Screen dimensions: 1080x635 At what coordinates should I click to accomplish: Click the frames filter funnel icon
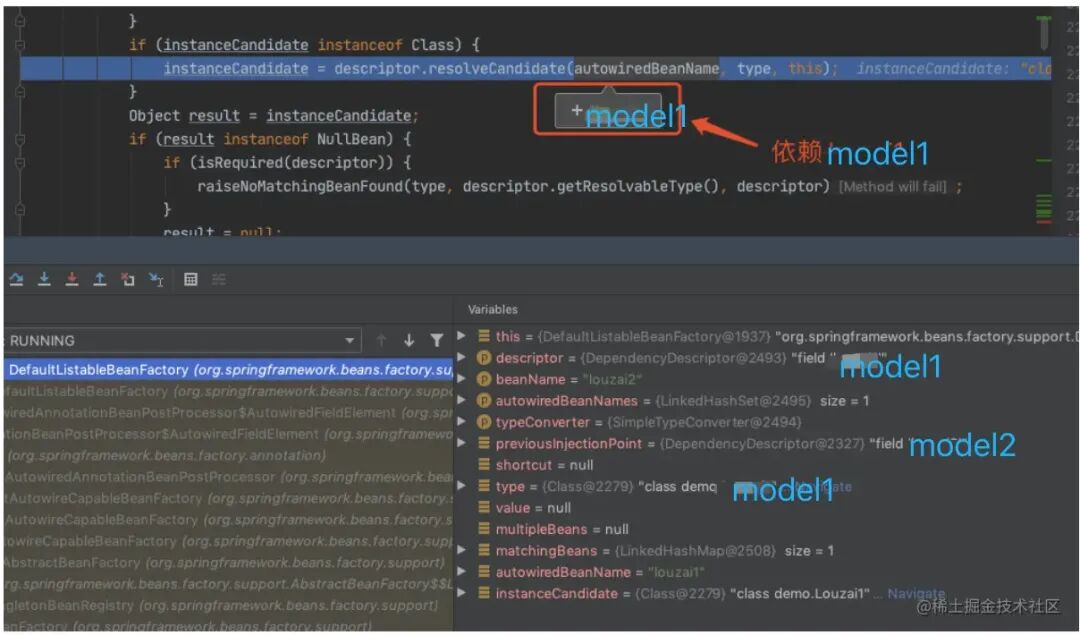click(437, 340)
